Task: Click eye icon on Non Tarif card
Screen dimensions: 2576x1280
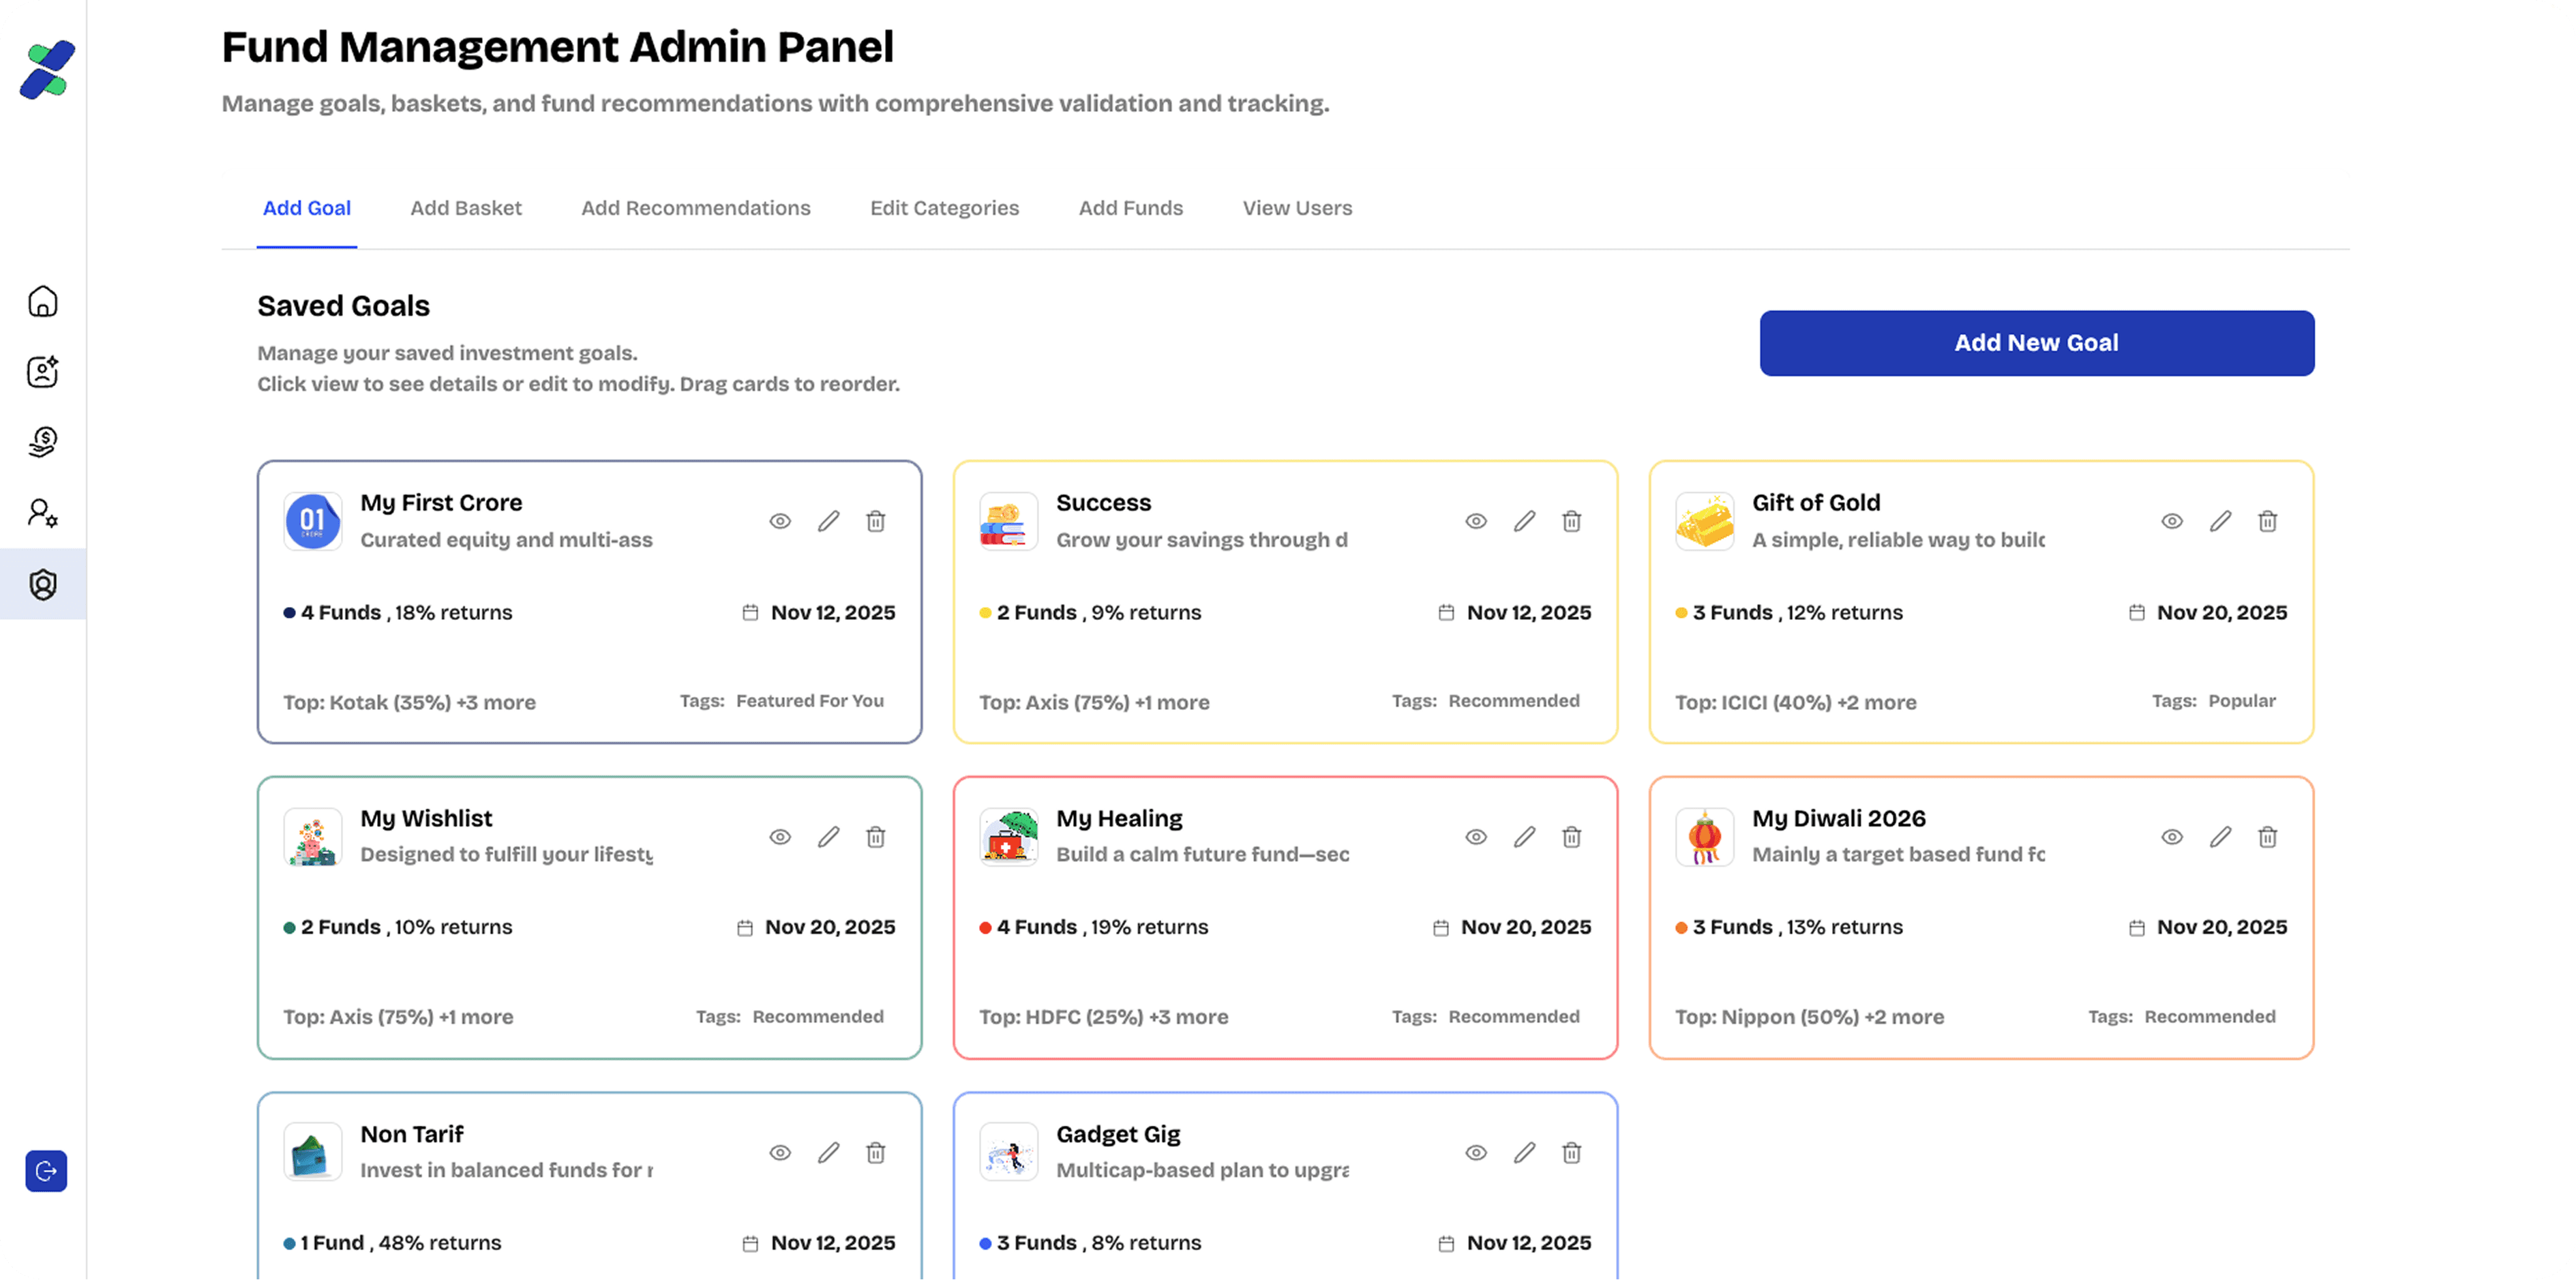Action: click(x=780, y=1153)
